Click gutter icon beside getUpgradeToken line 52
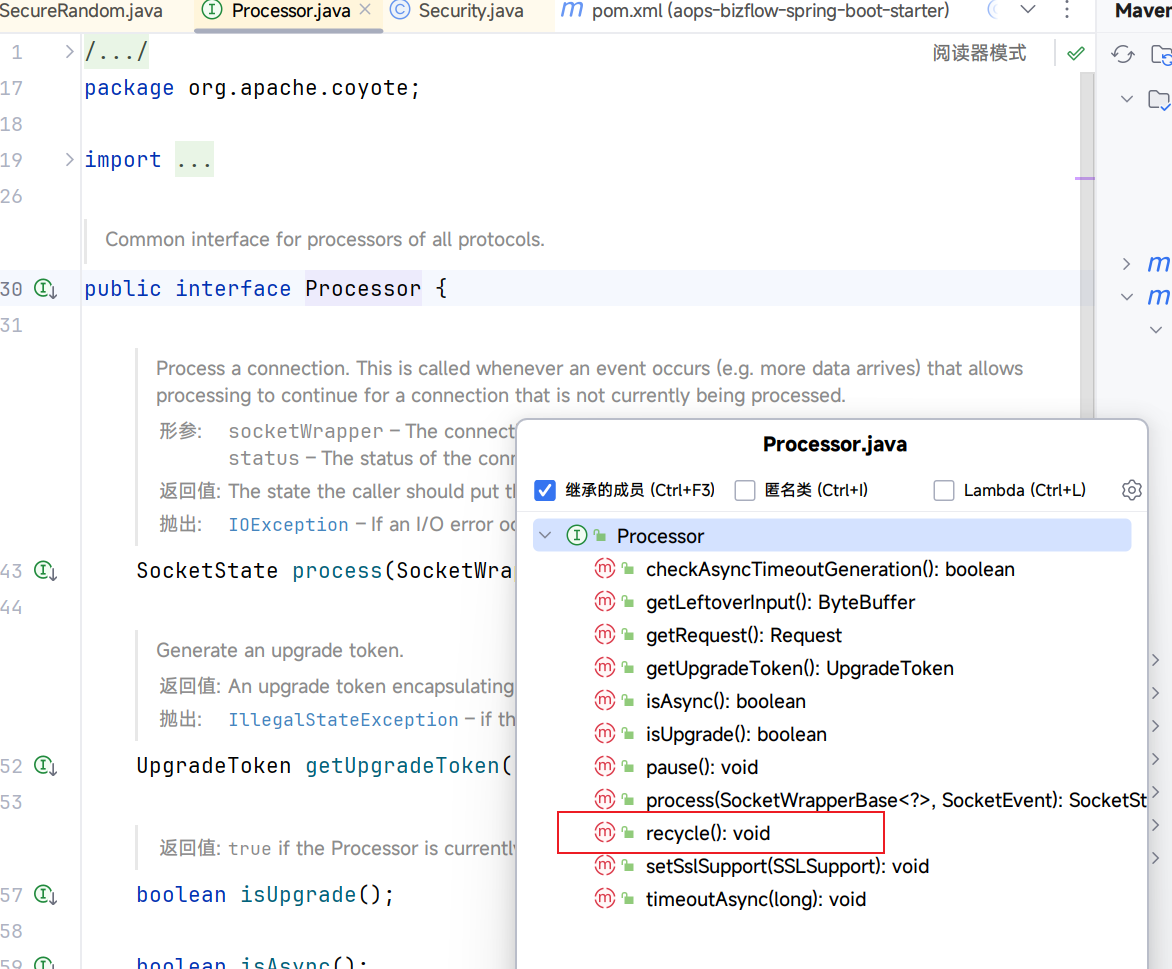 tap(46, 766)
